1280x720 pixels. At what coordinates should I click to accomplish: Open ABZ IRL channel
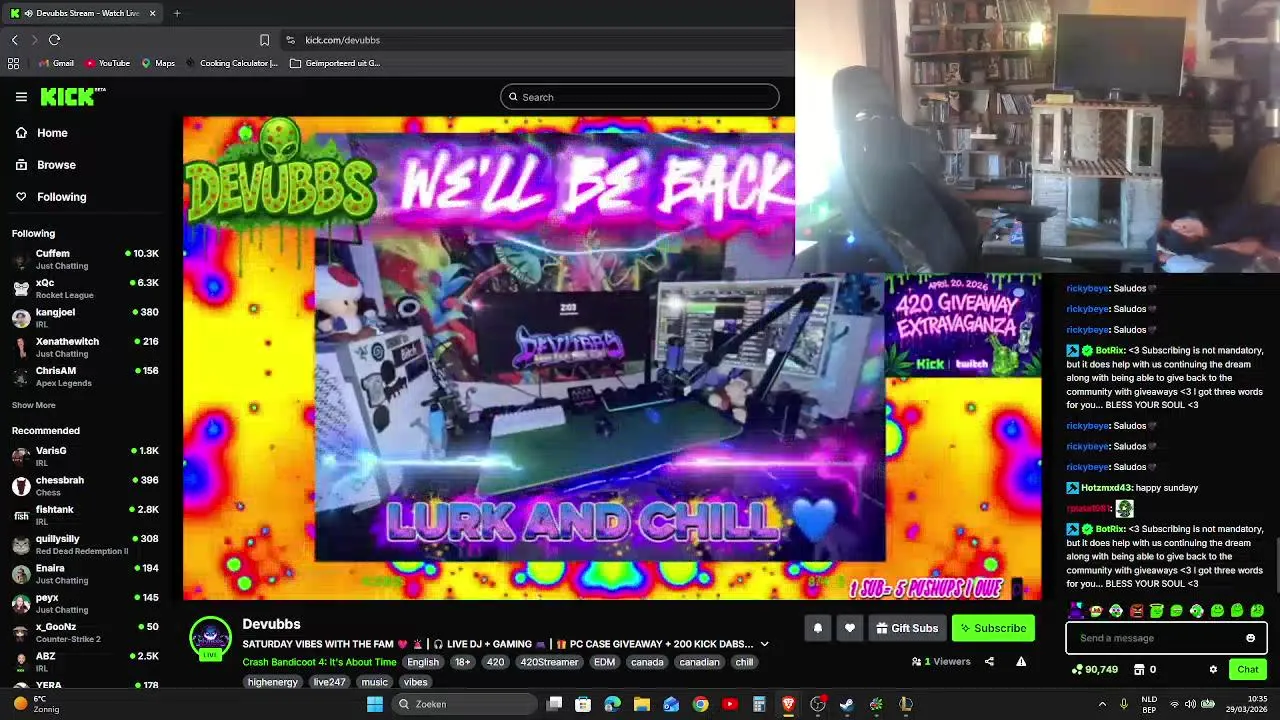[85, 662]
